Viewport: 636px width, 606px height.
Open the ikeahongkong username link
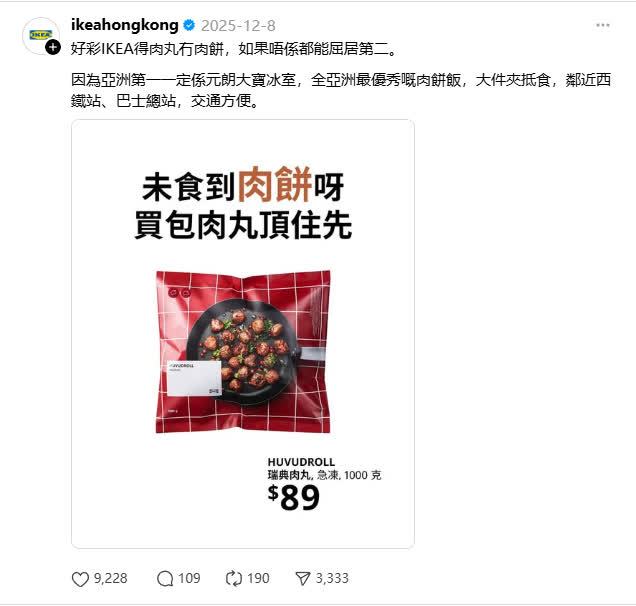coord(125,25)
